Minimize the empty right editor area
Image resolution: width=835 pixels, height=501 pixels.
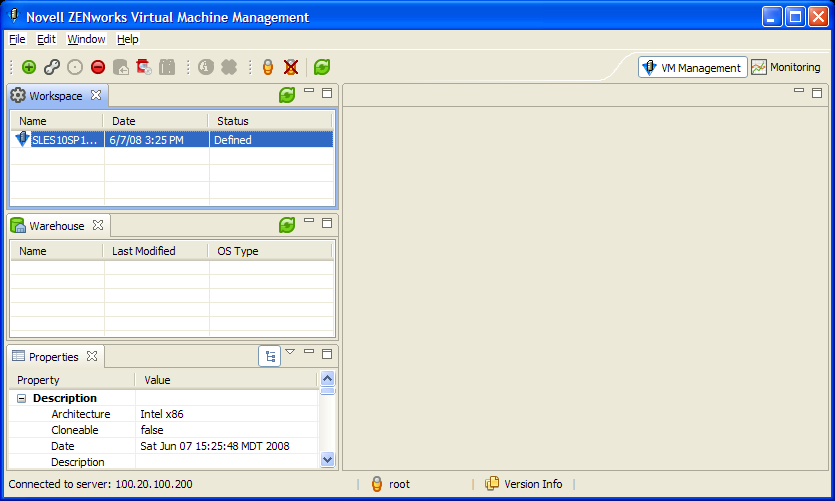pos(799,91)
